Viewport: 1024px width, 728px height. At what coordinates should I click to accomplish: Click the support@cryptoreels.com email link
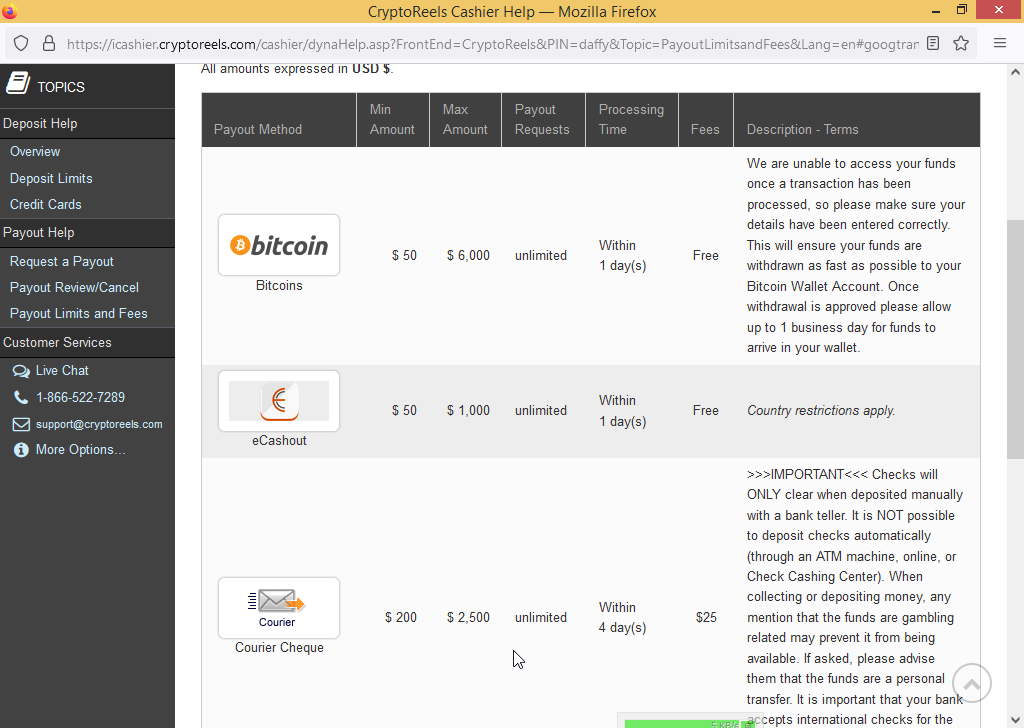coord(99,424)
